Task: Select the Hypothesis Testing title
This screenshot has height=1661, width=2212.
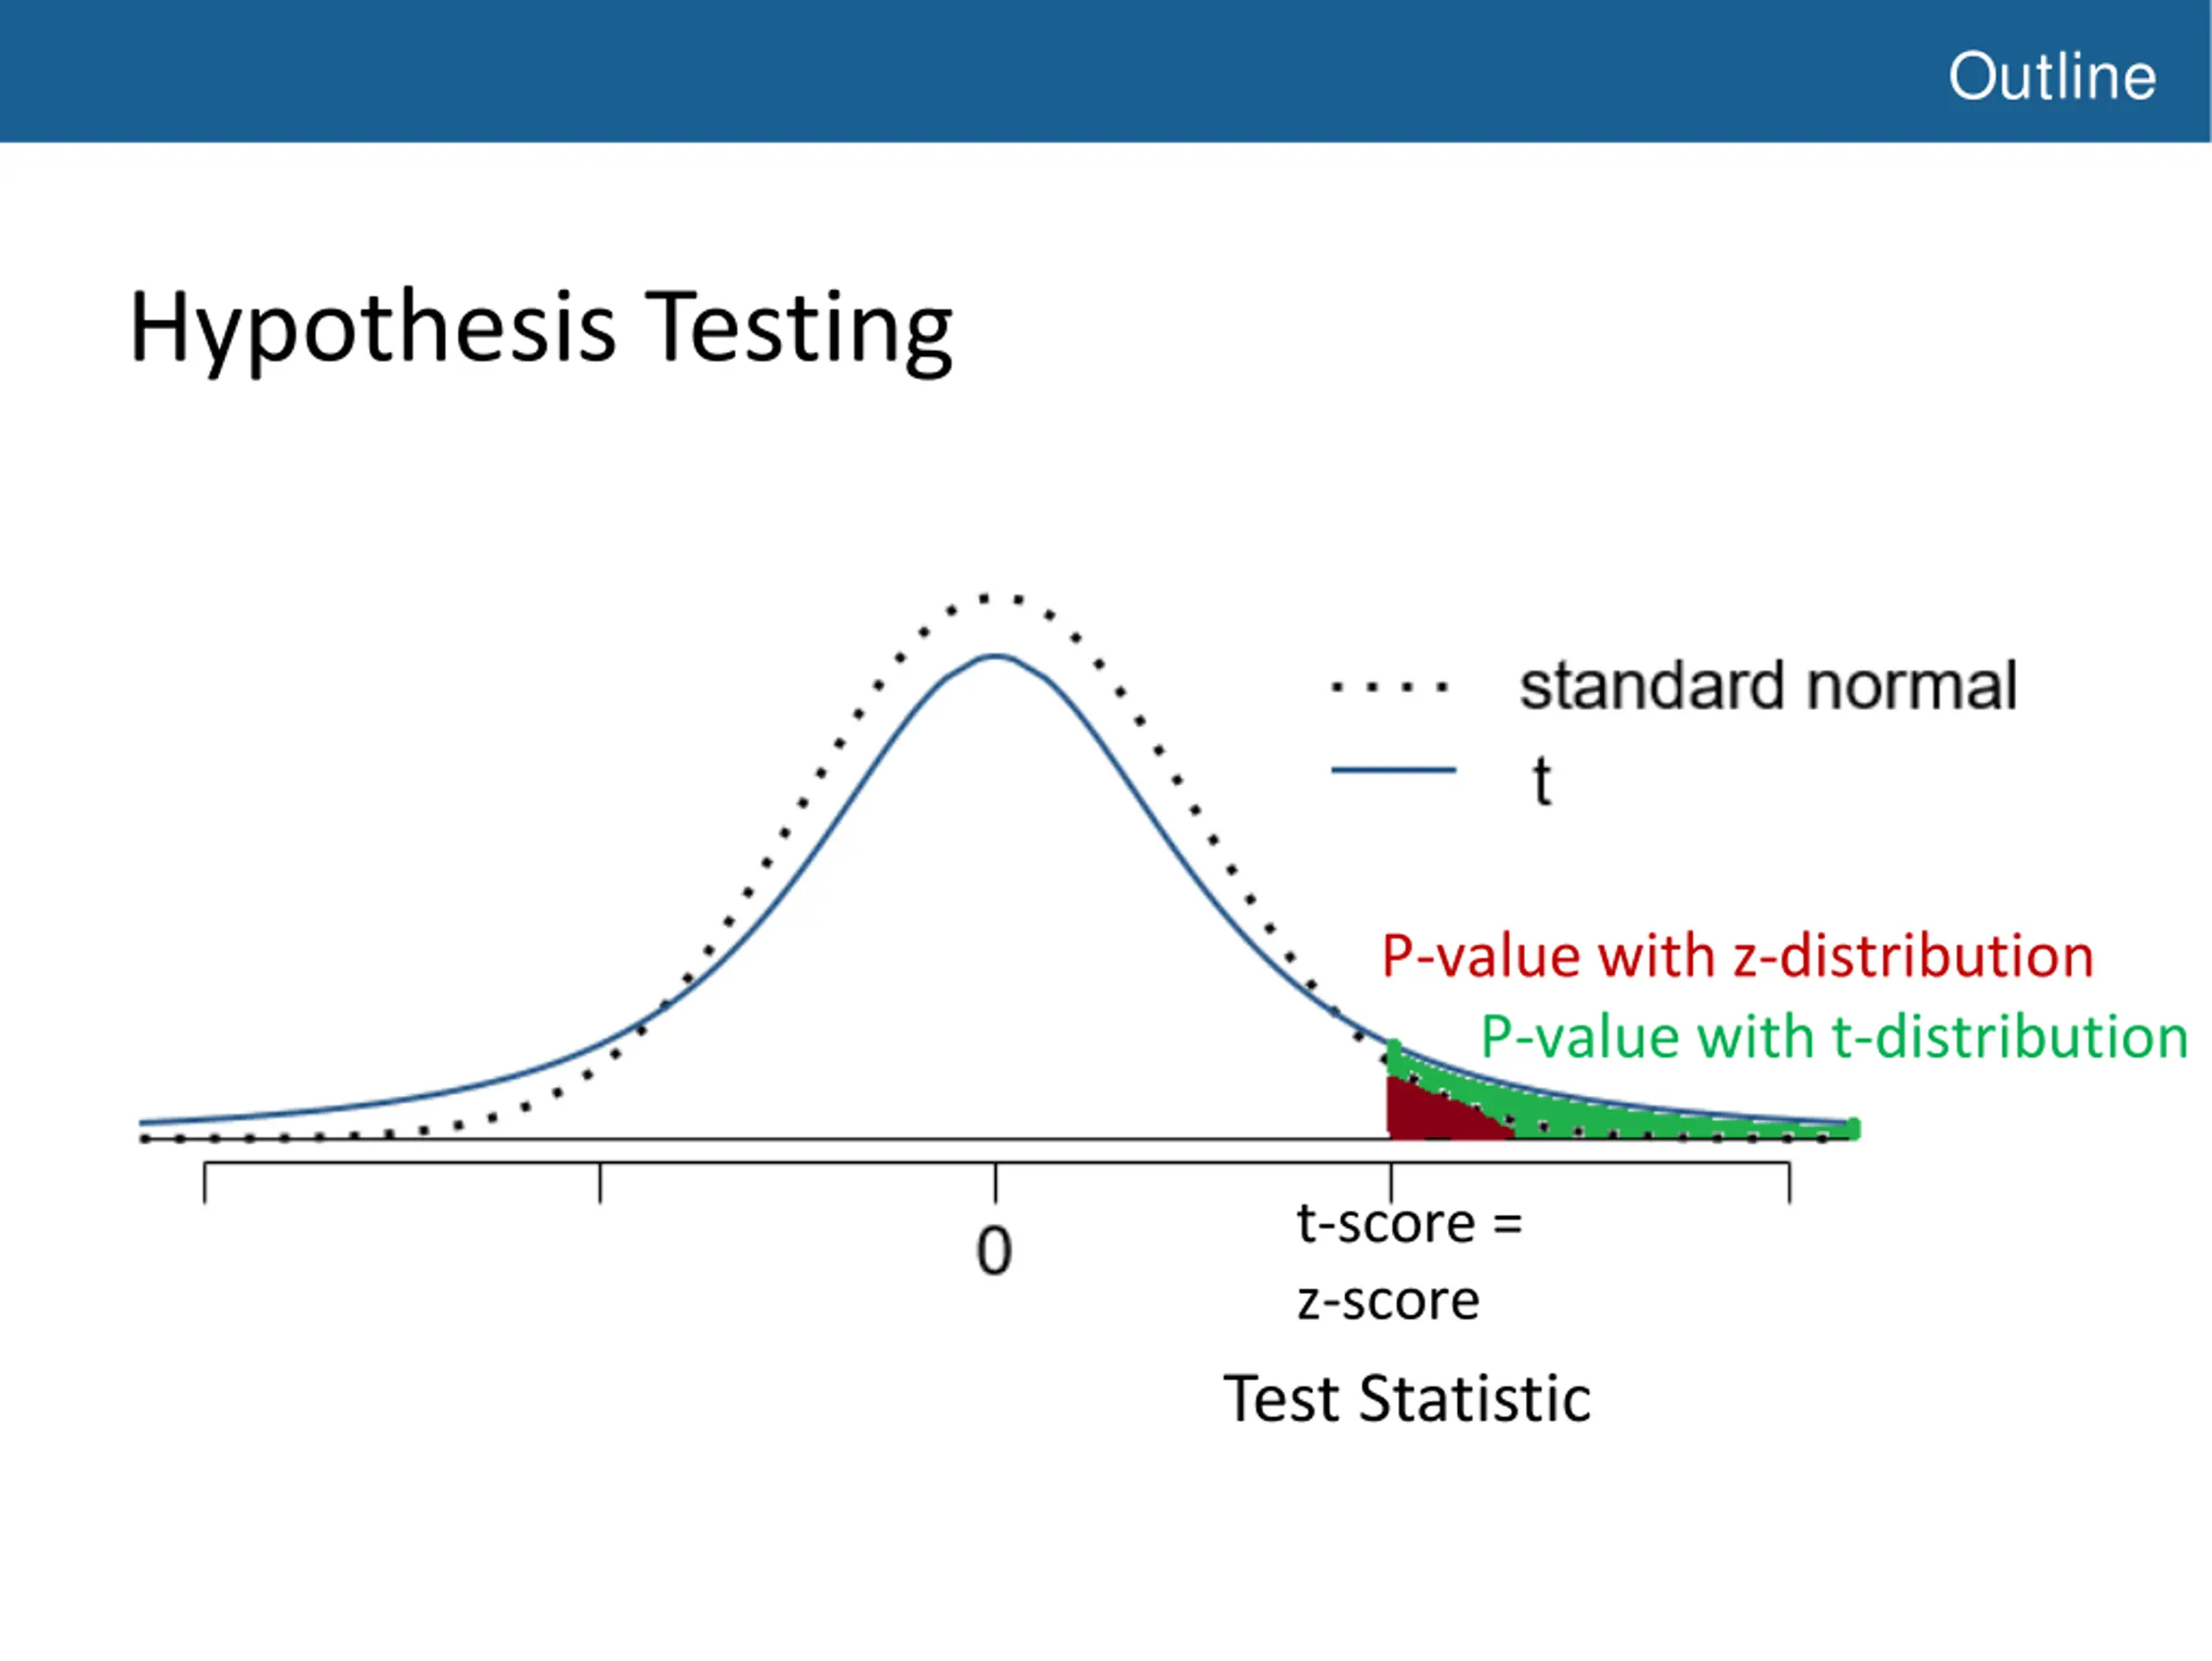Action: [x=541, y=329]
